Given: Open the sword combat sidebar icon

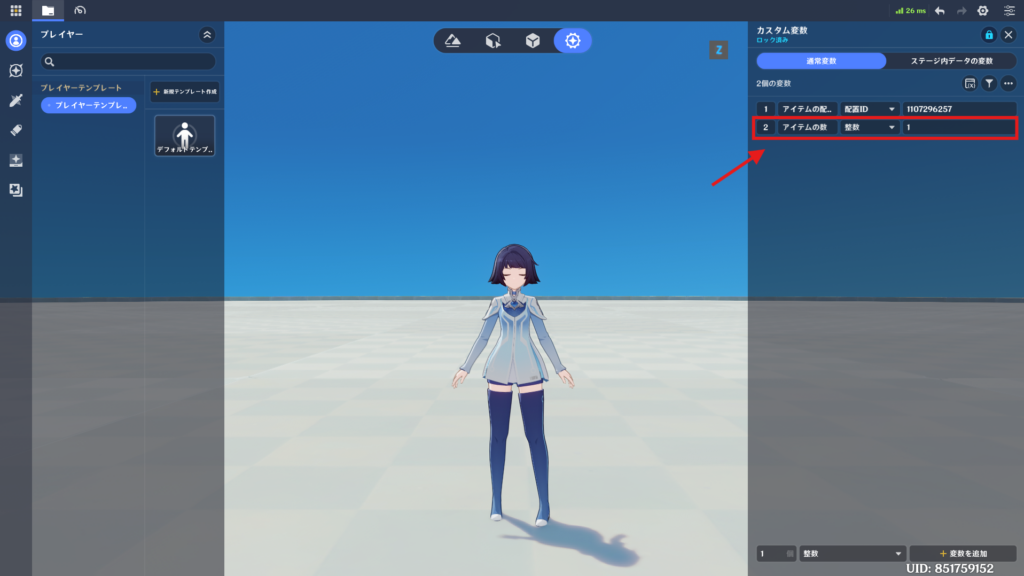Looking at the screenshot, I should click(x=16, y=100).
